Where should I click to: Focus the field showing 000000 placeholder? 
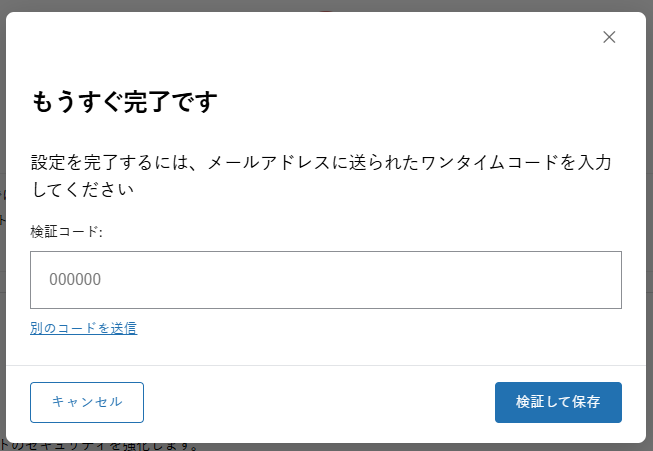[x=326, y=280]
